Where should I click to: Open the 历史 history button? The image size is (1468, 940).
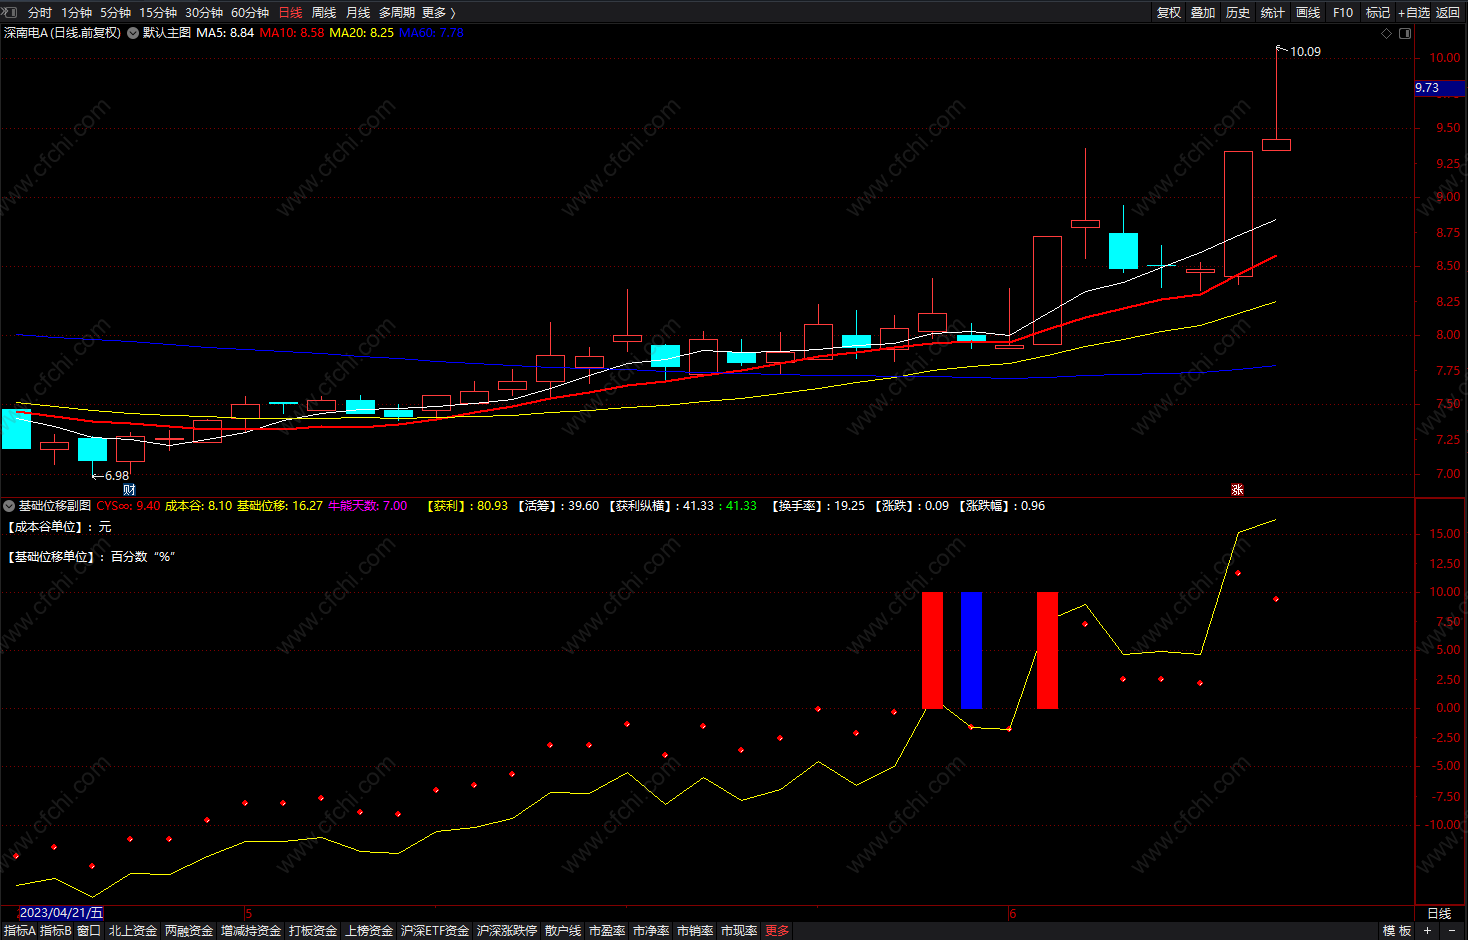pyautogui.click(x=1238, y=13)
